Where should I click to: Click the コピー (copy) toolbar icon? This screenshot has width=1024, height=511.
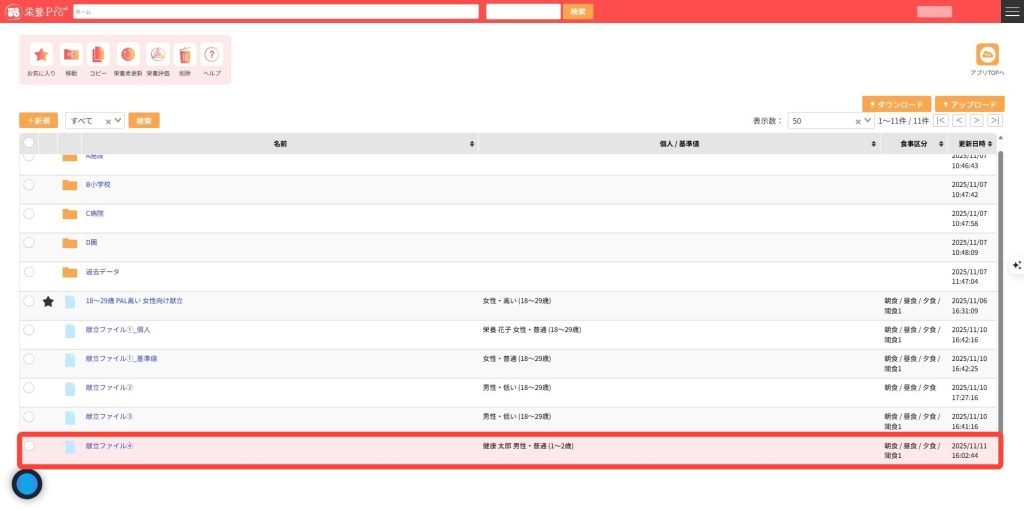tap(98, 56)
